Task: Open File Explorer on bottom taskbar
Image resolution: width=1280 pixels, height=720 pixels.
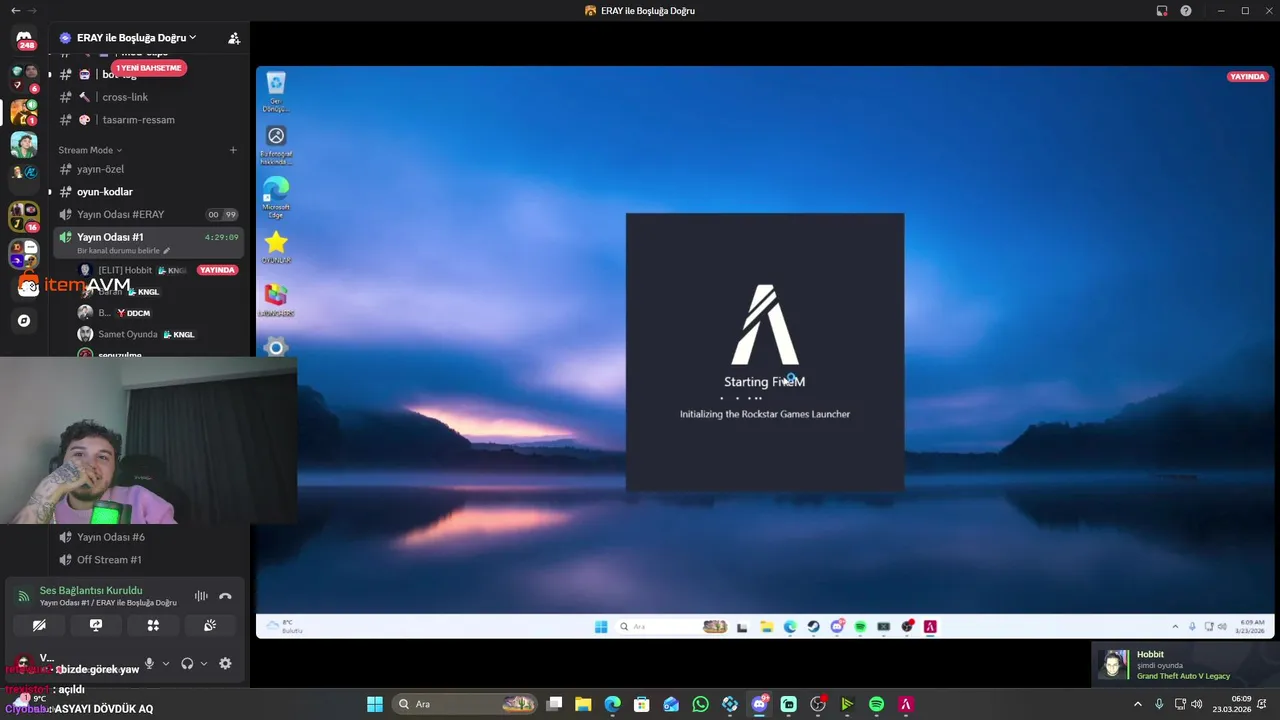Action: tap(583, 704)
